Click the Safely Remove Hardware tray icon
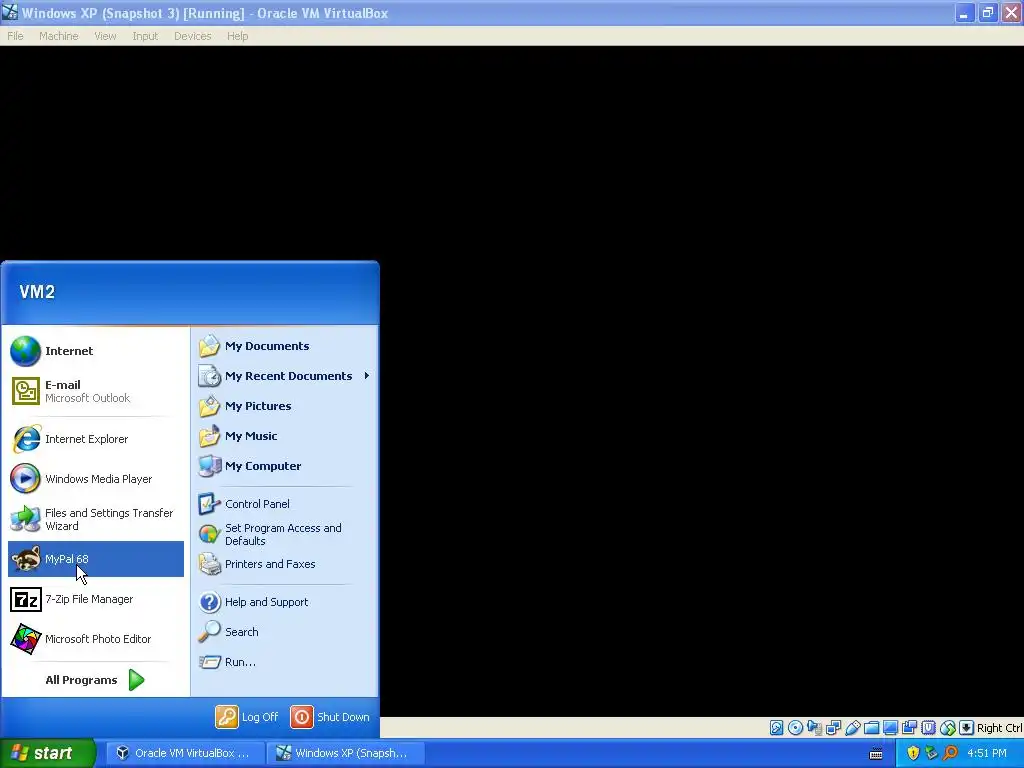Image resolution: width=1024 pixels, height=768 pixels. tap(931, 753)
